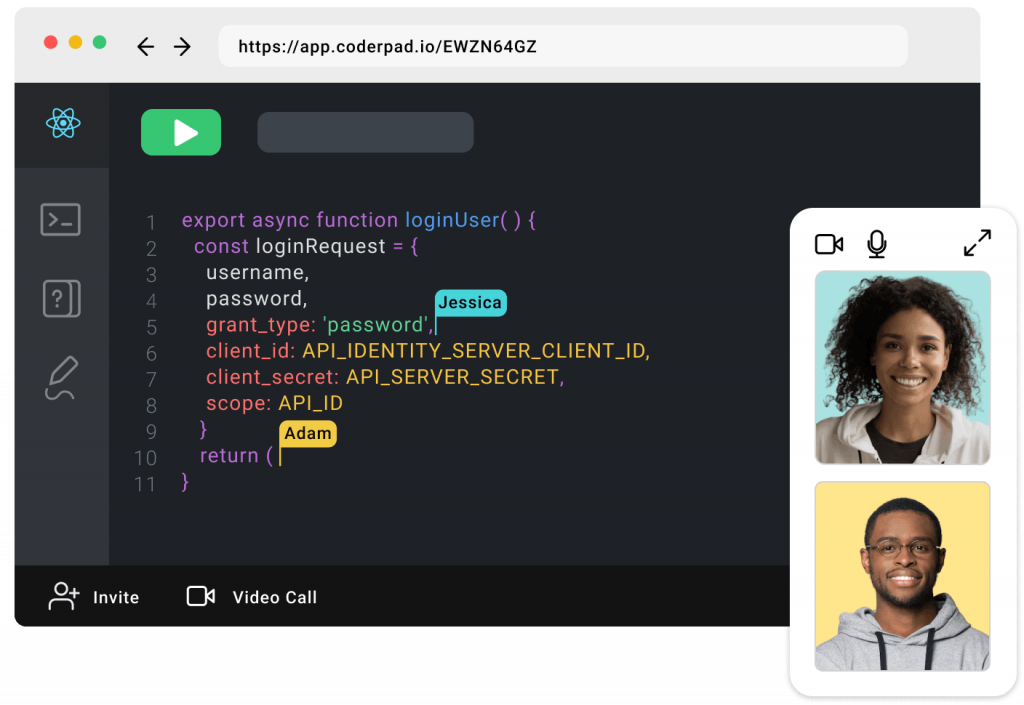
Task: Click the Invite button
Action: (x=94, y=597)
